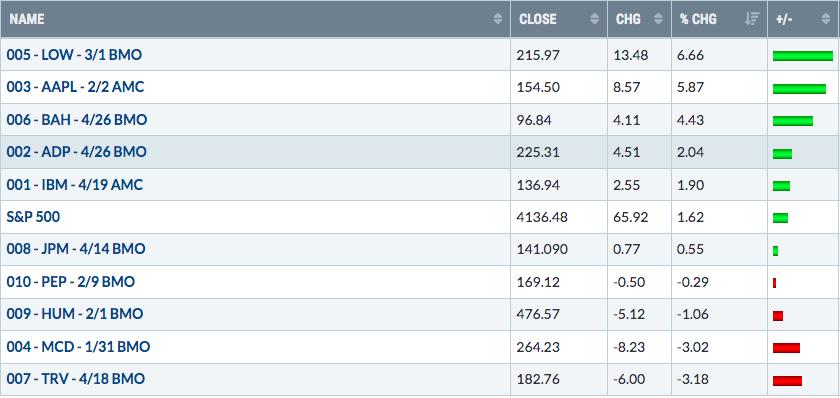Open 001 - IBM - 4/19 AMC link
Viewport: 840px width, 398px height.
tap(75, 185)
